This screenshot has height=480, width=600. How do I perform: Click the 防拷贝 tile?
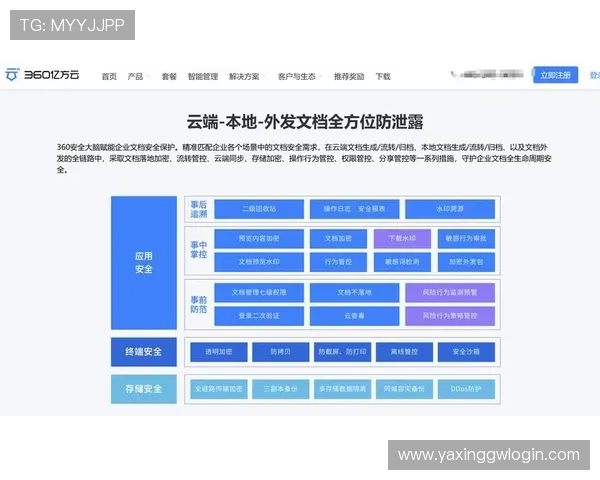(280, 352)
